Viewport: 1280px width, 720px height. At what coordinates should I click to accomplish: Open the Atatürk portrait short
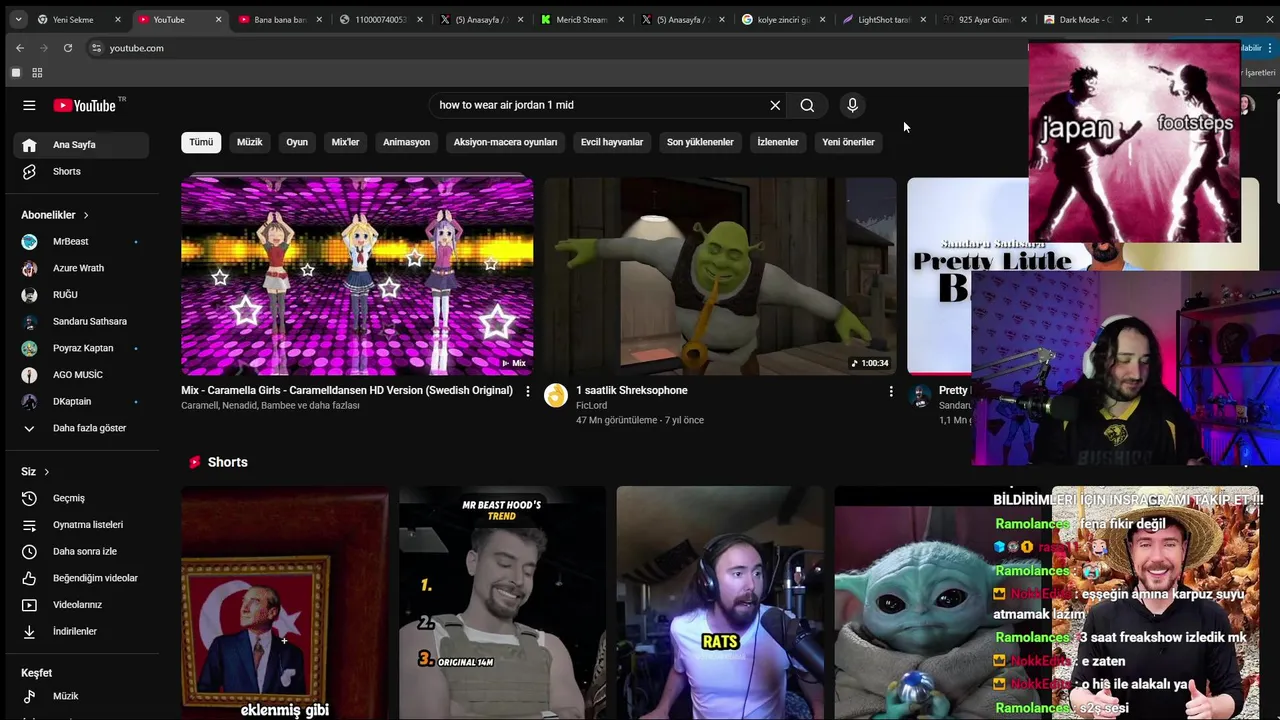pyautogui.click(x=285, y=603)
